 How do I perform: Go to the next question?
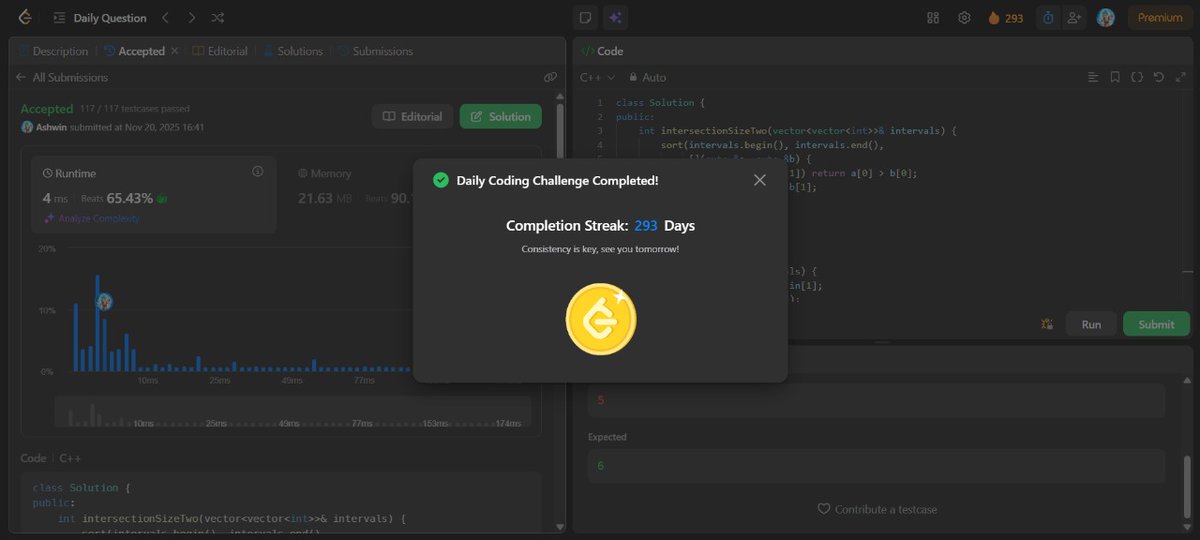192,18
